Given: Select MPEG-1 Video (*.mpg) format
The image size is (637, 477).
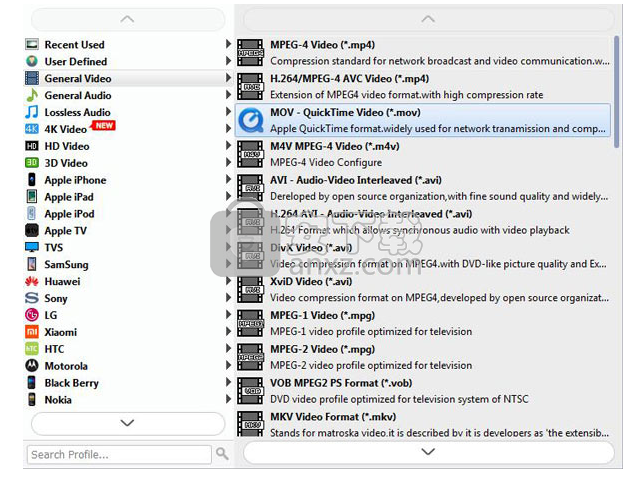Looking at the screenshot, I should coord(423,323).
